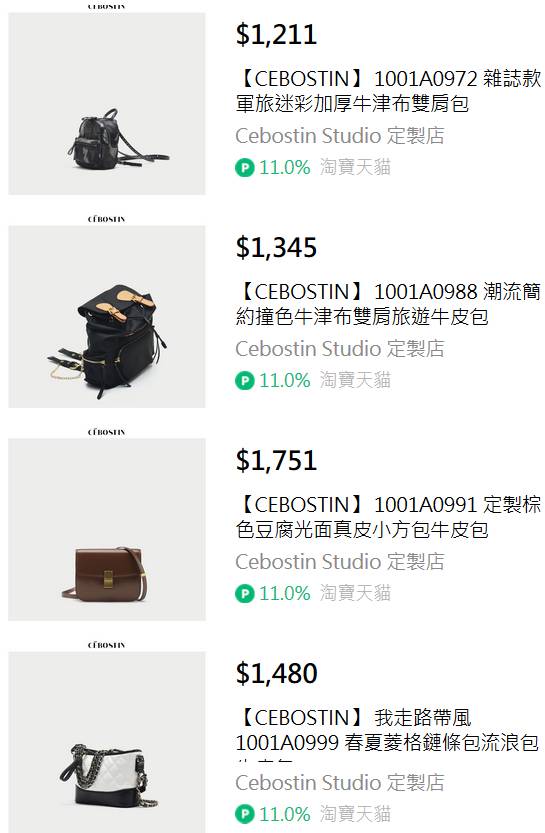Visit Cebostin Studio 定製店 under the $1,751 listing
Screen dimensions: 545x833
click(x=340, y=562)
